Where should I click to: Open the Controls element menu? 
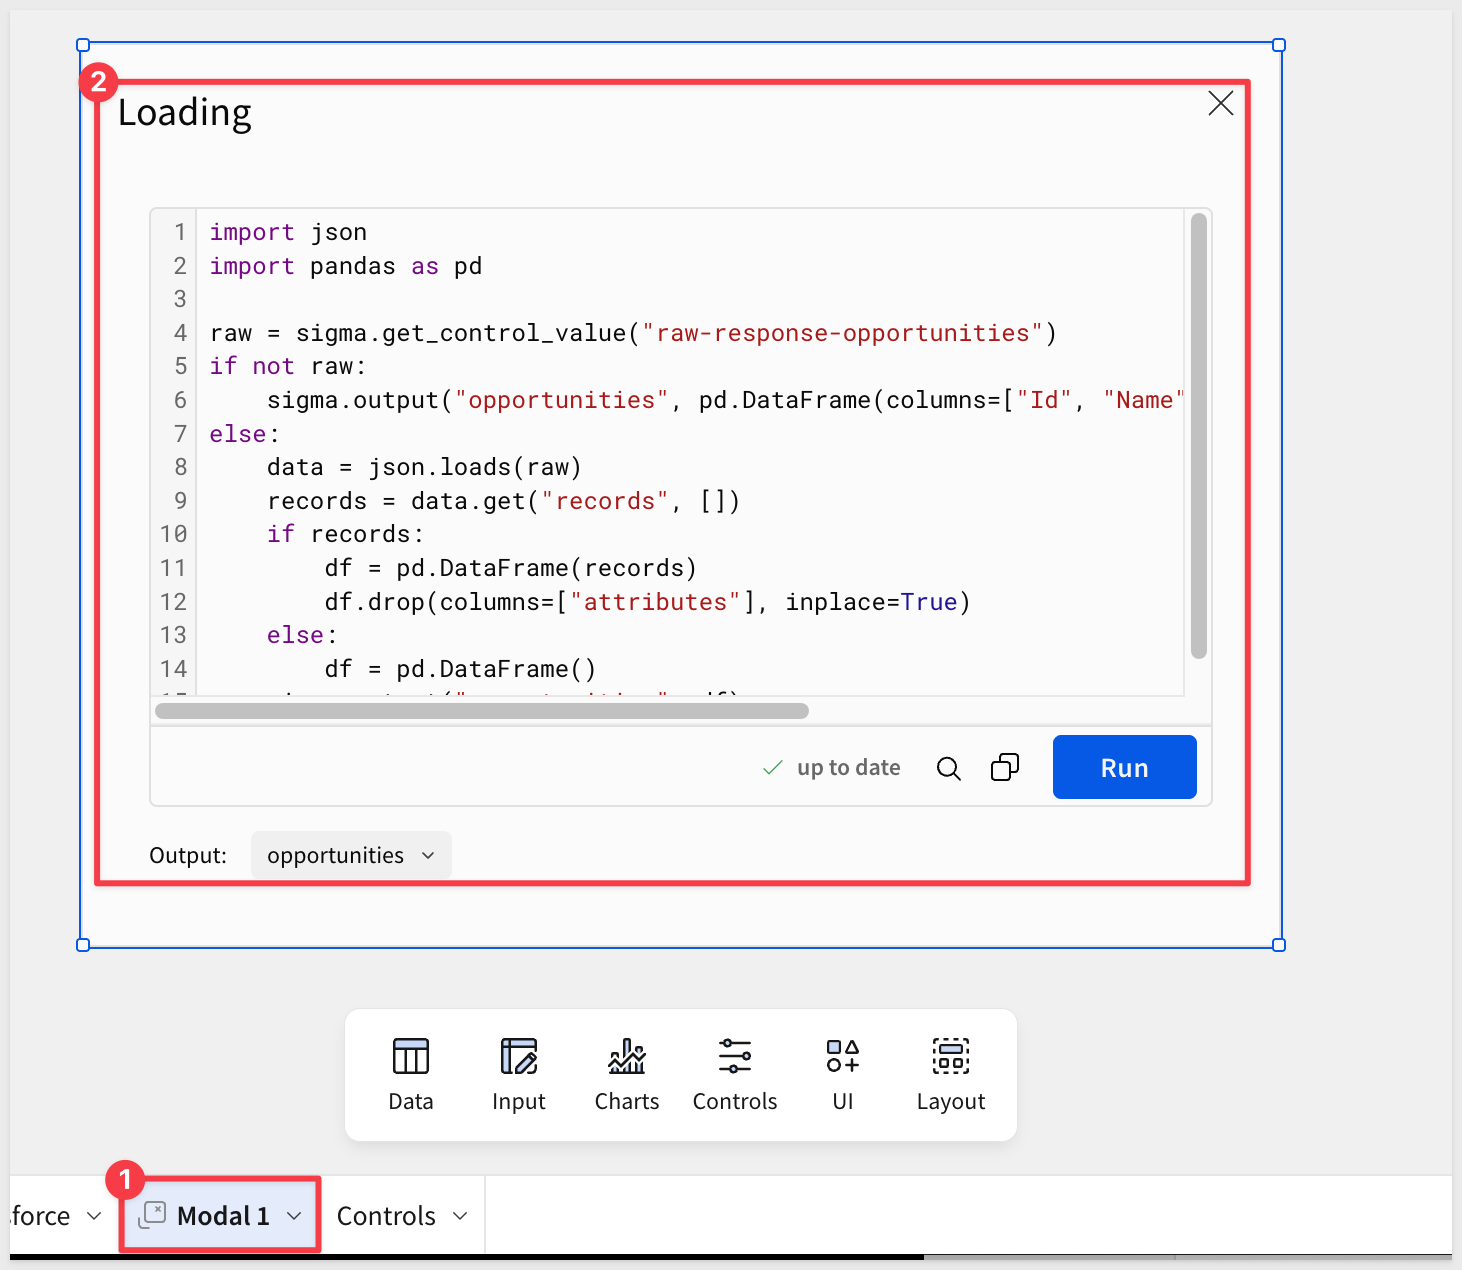734,1074
